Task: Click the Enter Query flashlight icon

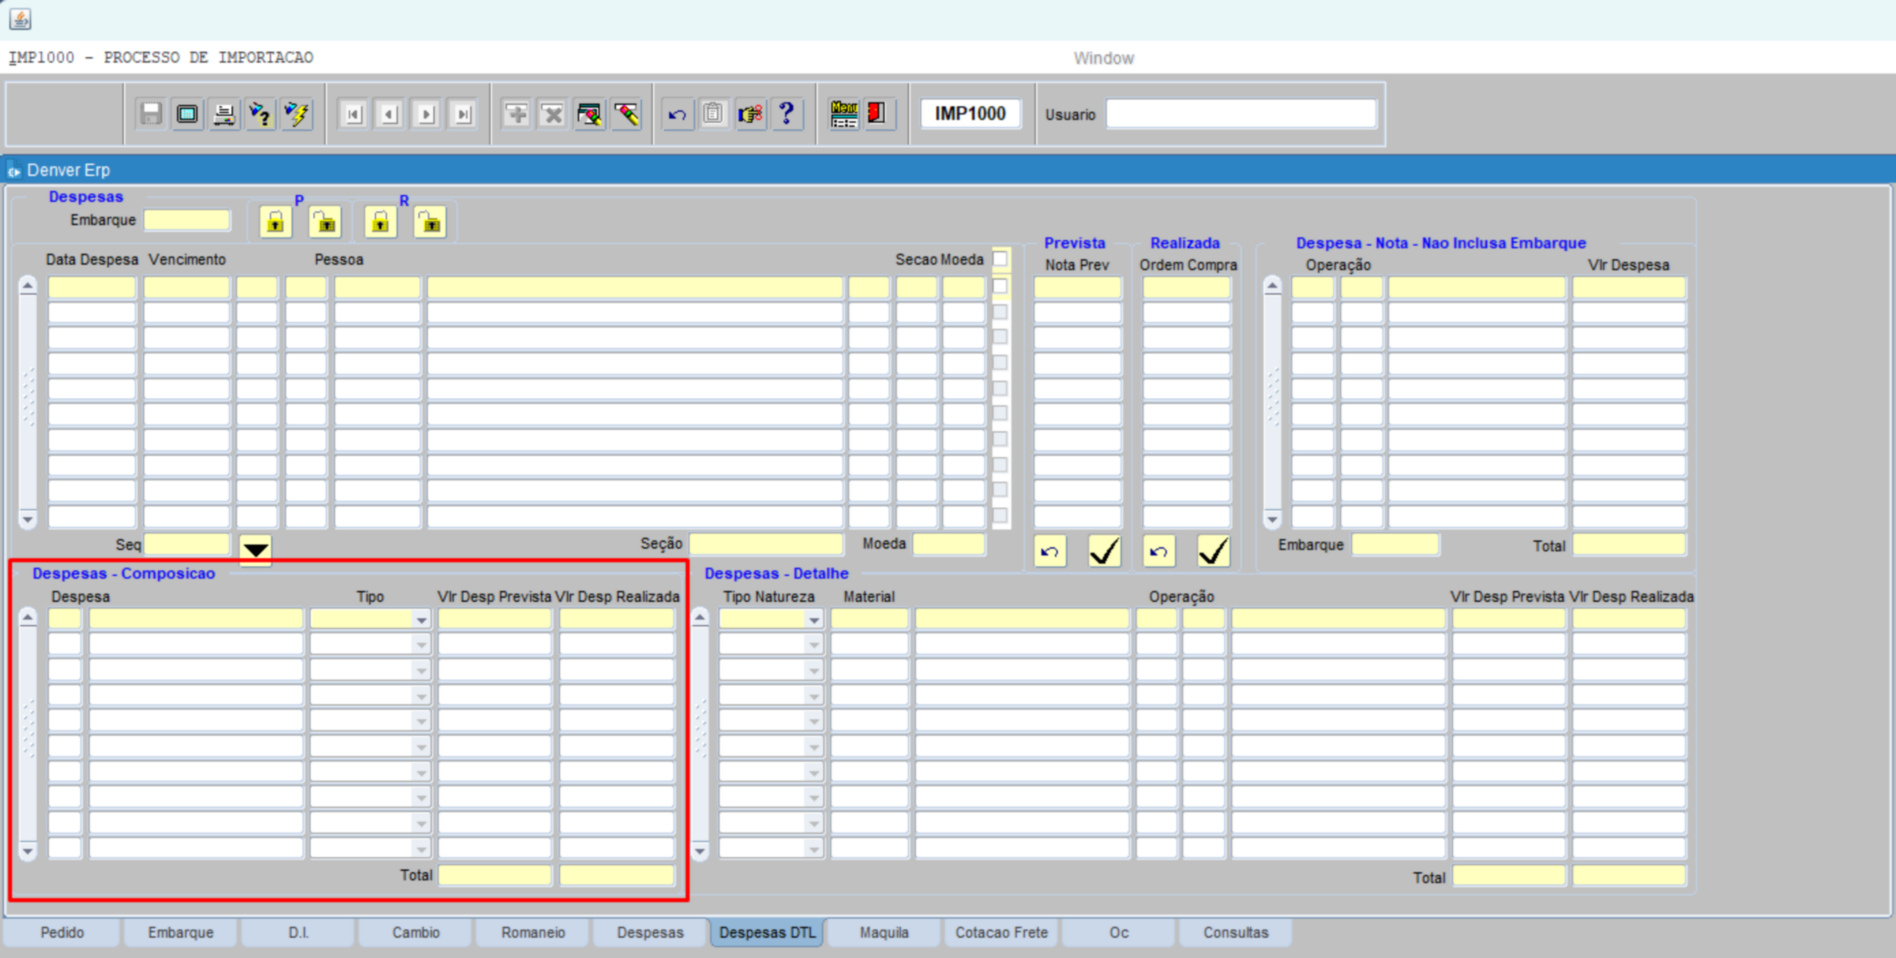Action: point(260,114)
